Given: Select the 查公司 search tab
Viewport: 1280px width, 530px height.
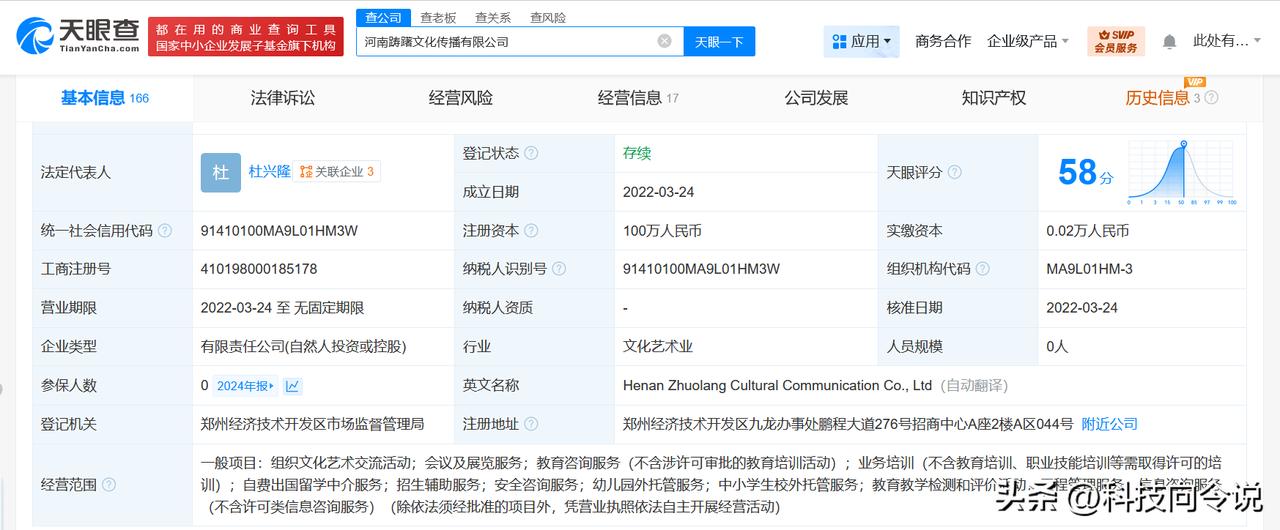Looking at the screenshot, I should [x=383, y=17].
